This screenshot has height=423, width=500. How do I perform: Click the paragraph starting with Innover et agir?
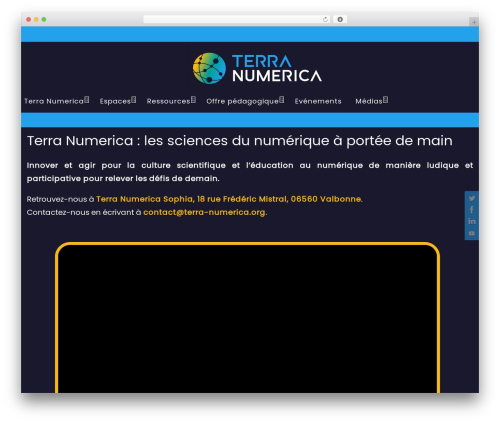[x=250, y=172]
